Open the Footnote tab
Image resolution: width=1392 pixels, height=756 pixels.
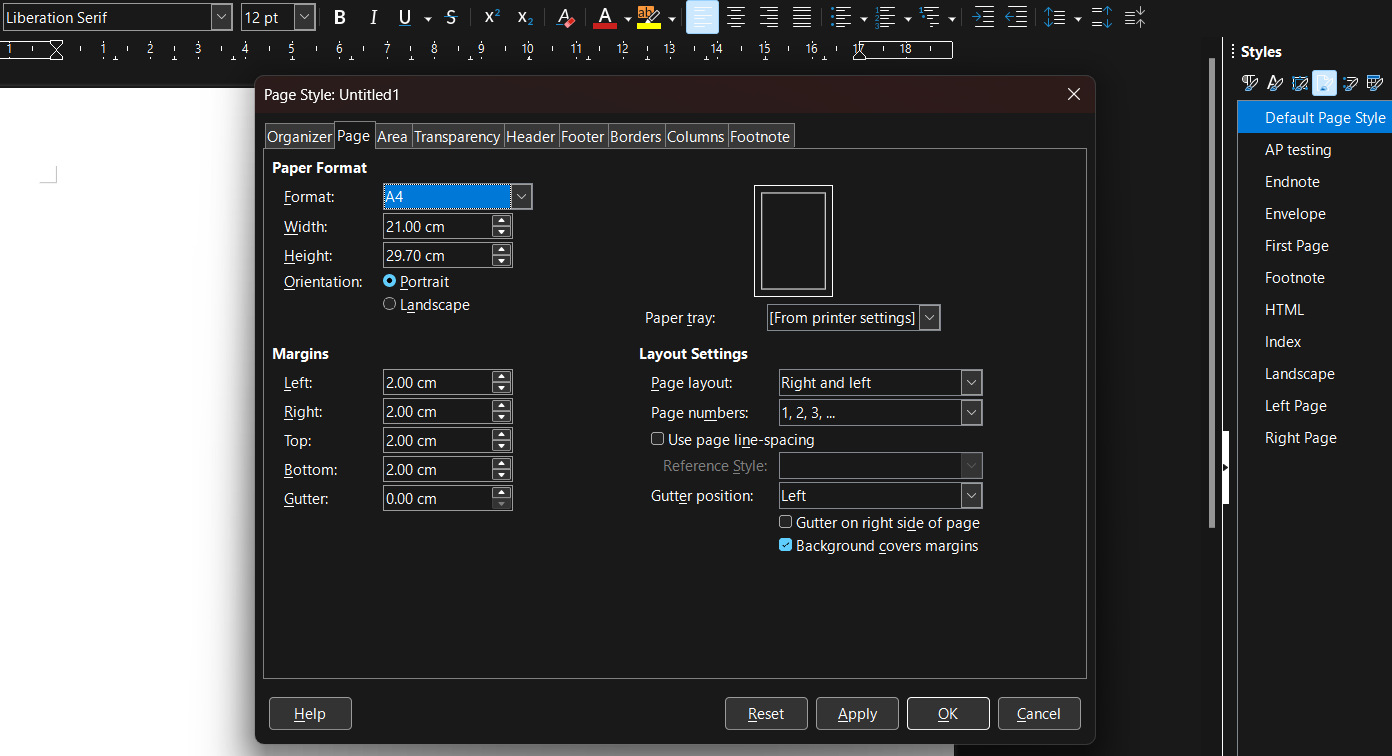click(760, 135)
